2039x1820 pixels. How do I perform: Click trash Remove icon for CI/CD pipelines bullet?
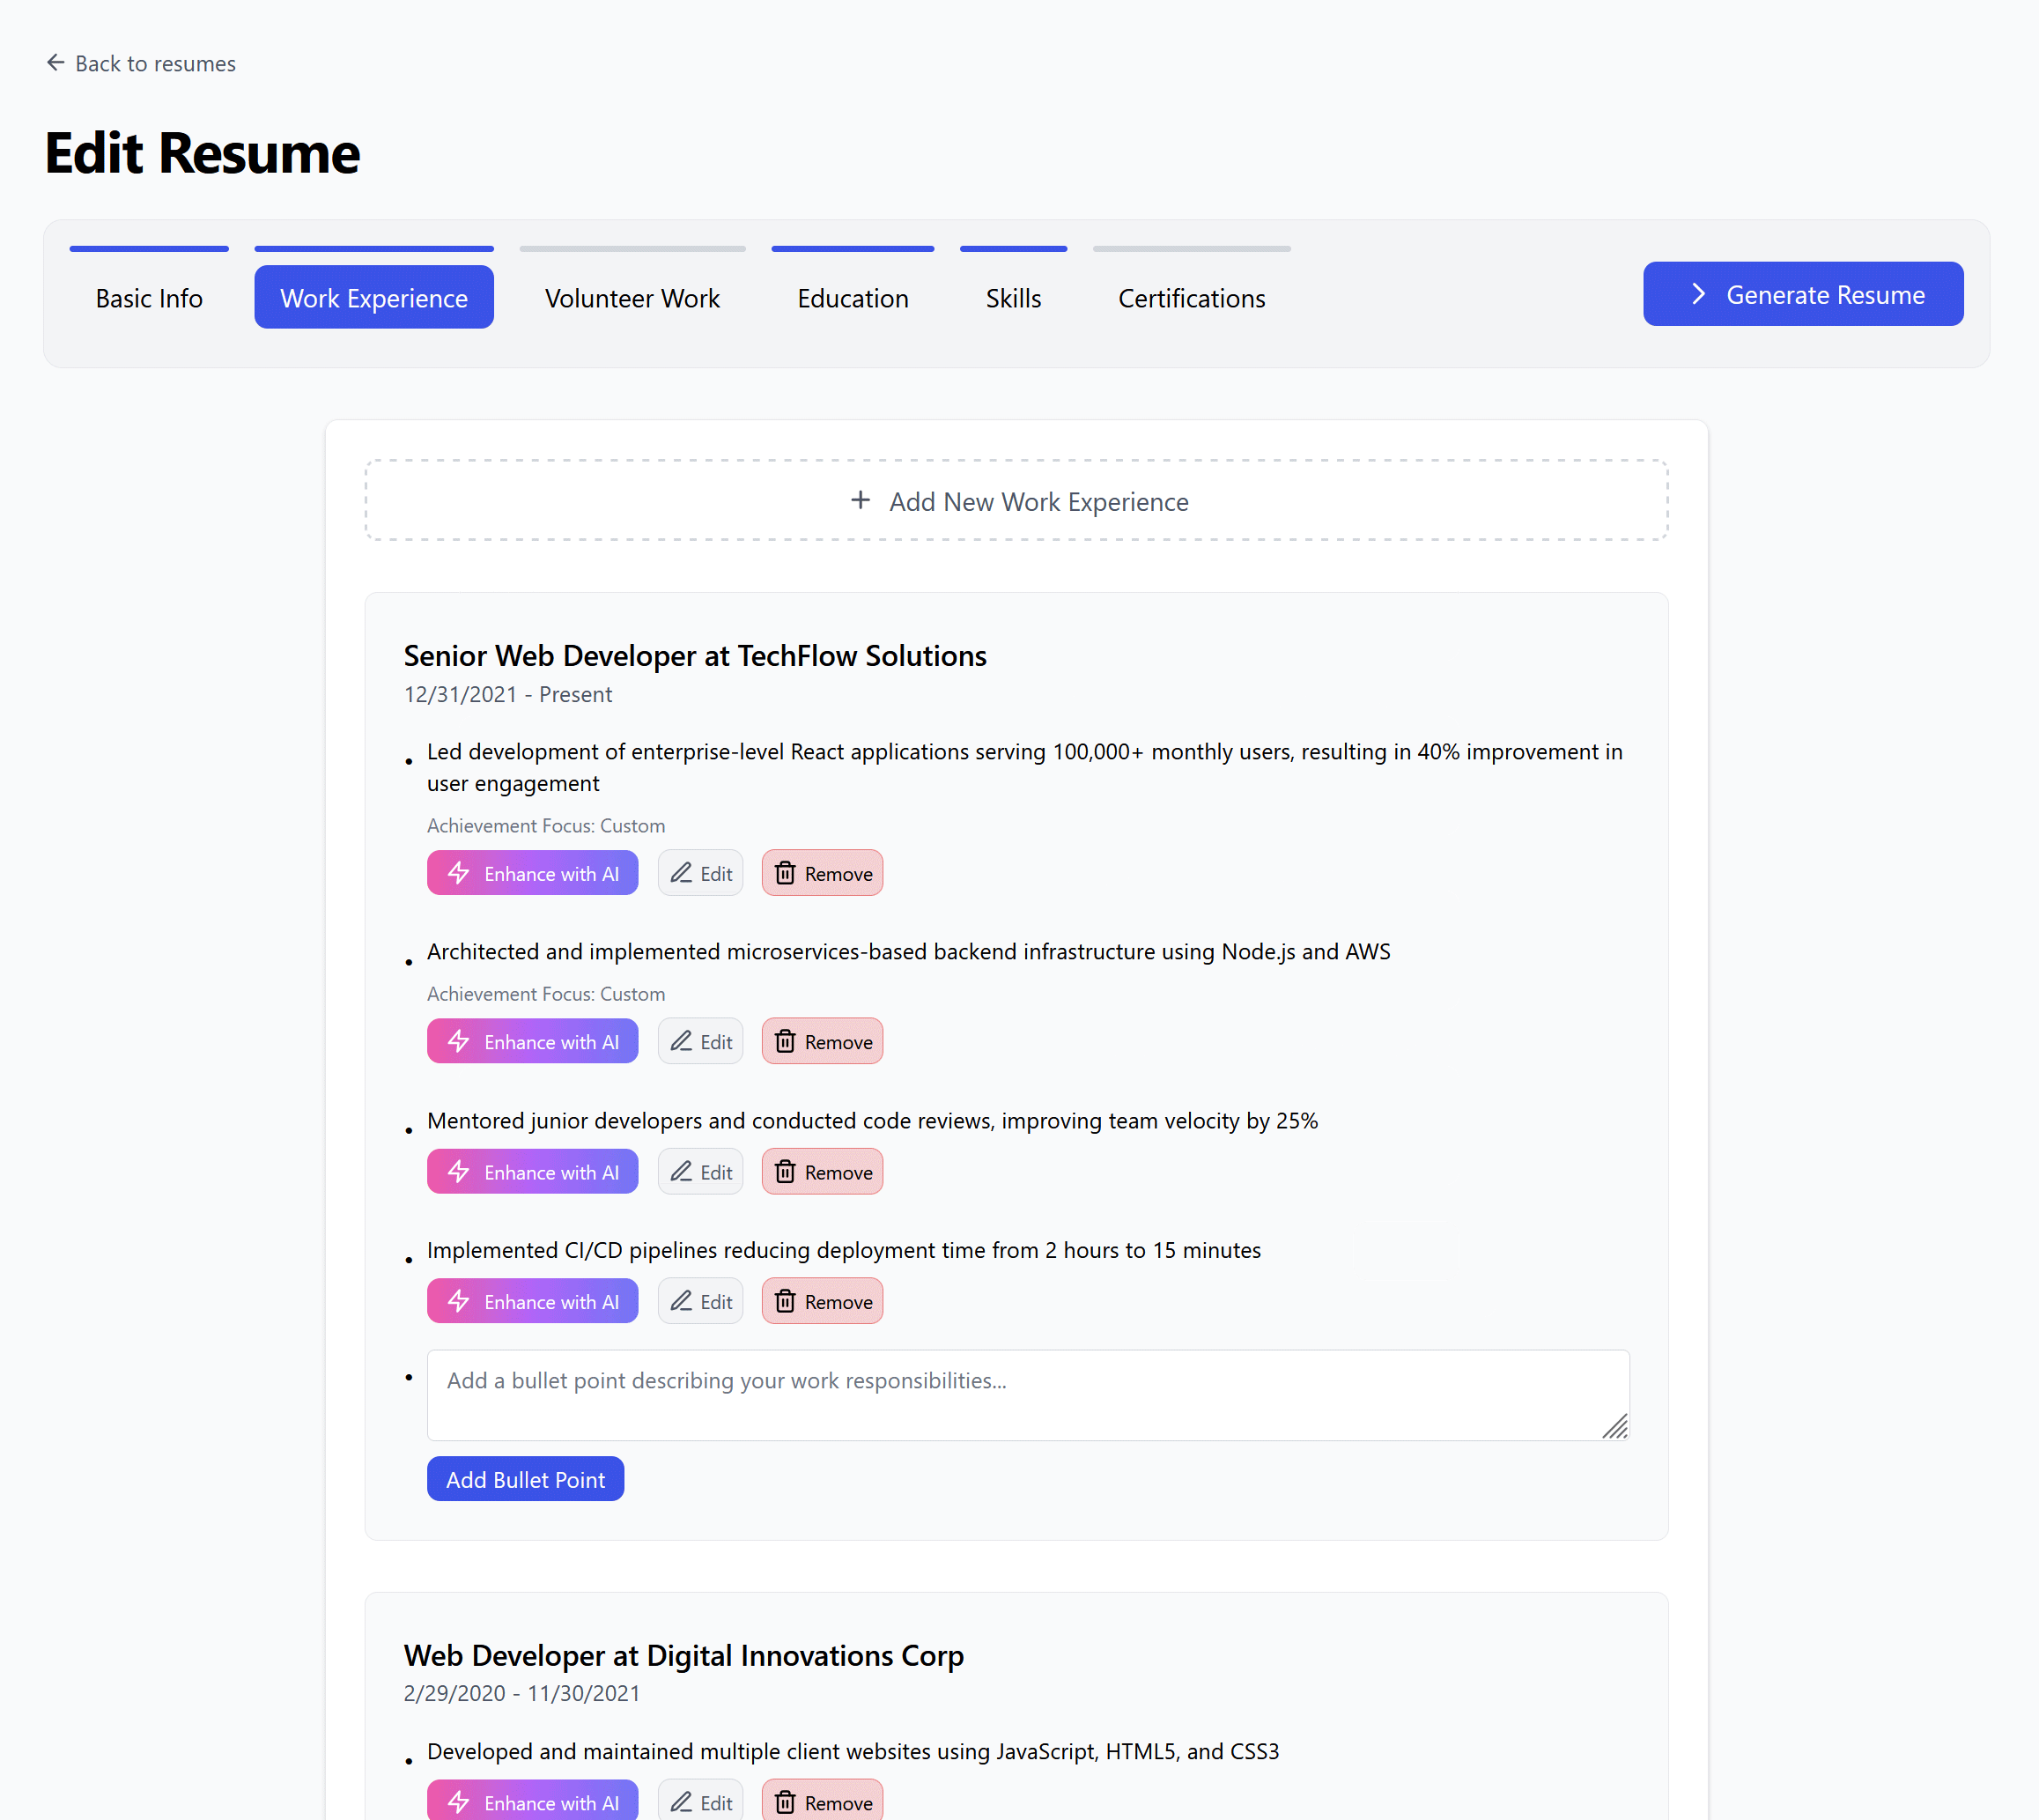point(785,1301)
